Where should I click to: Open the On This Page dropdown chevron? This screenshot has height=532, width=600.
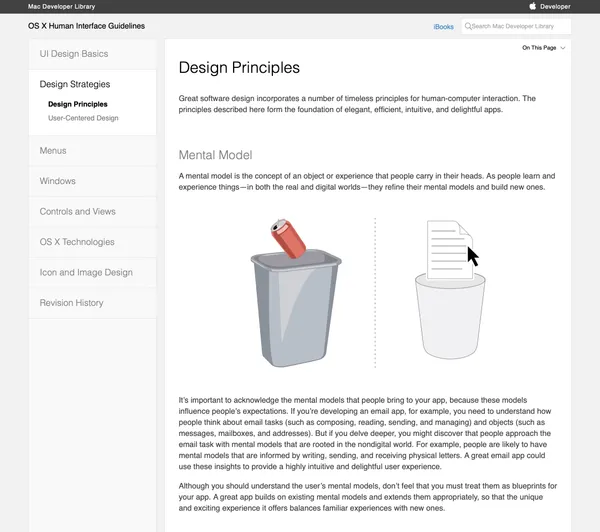coord(562,48)
